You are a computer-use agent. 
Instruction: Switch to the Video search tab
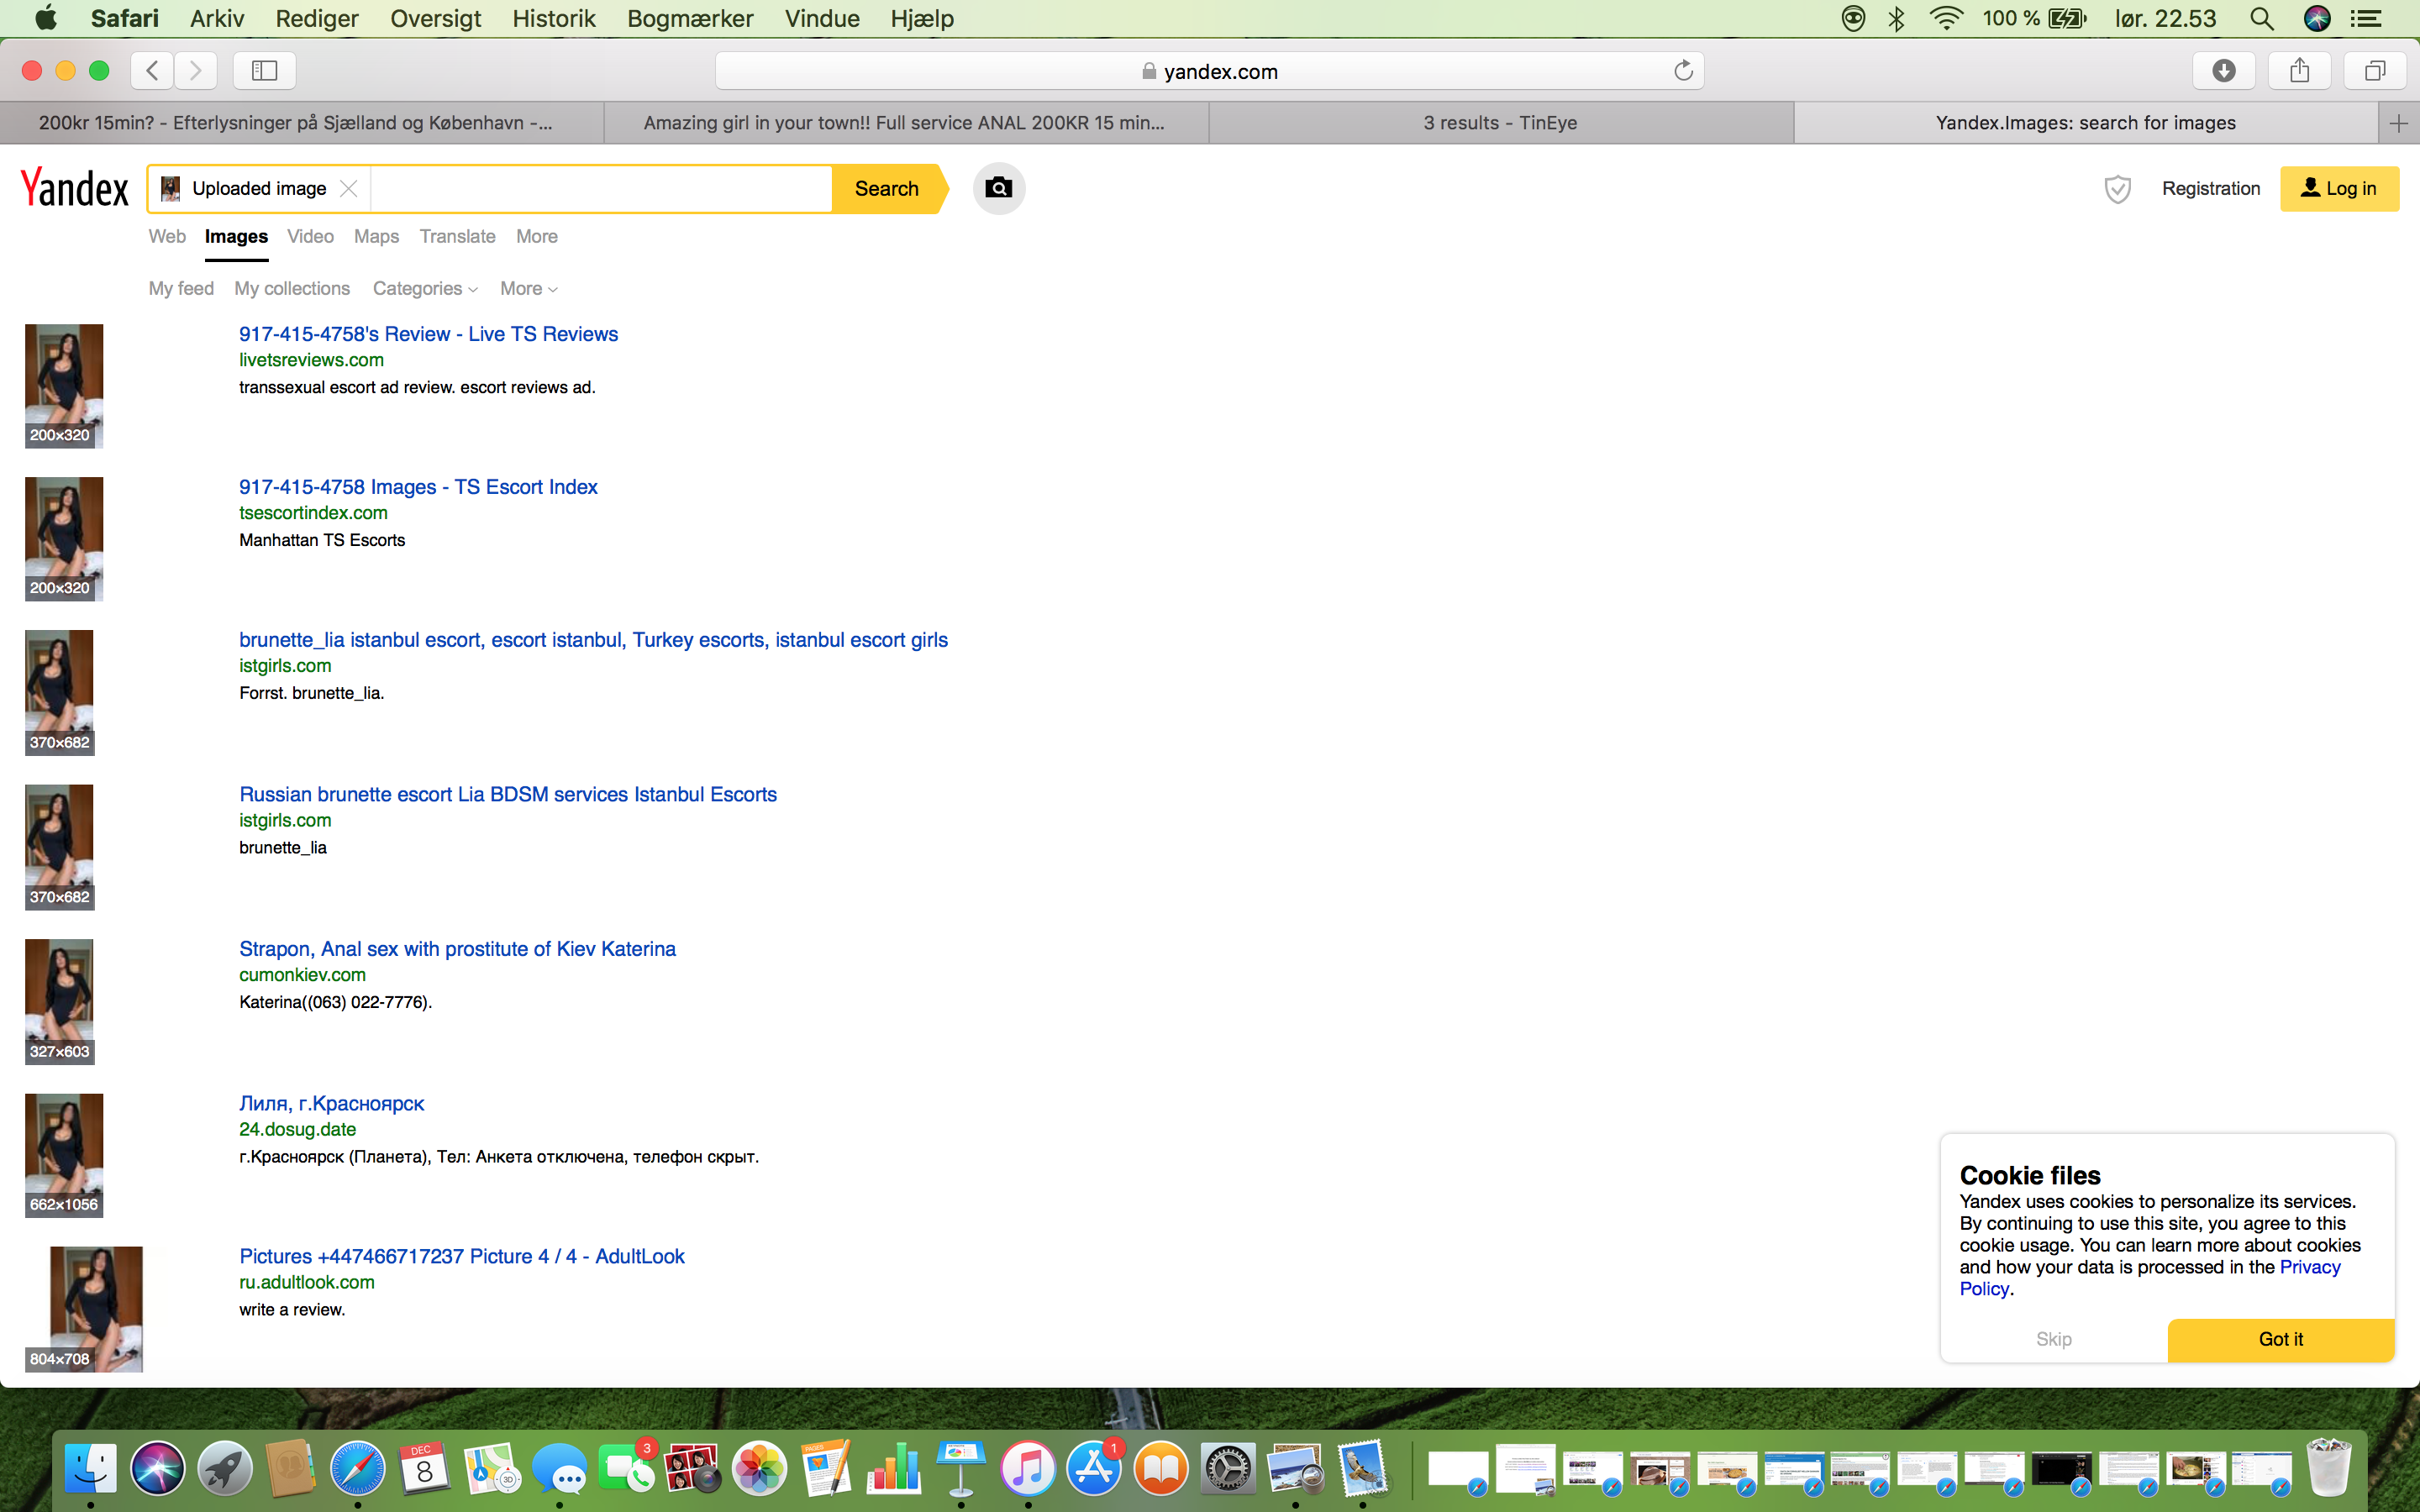click(x=310, y=236)
